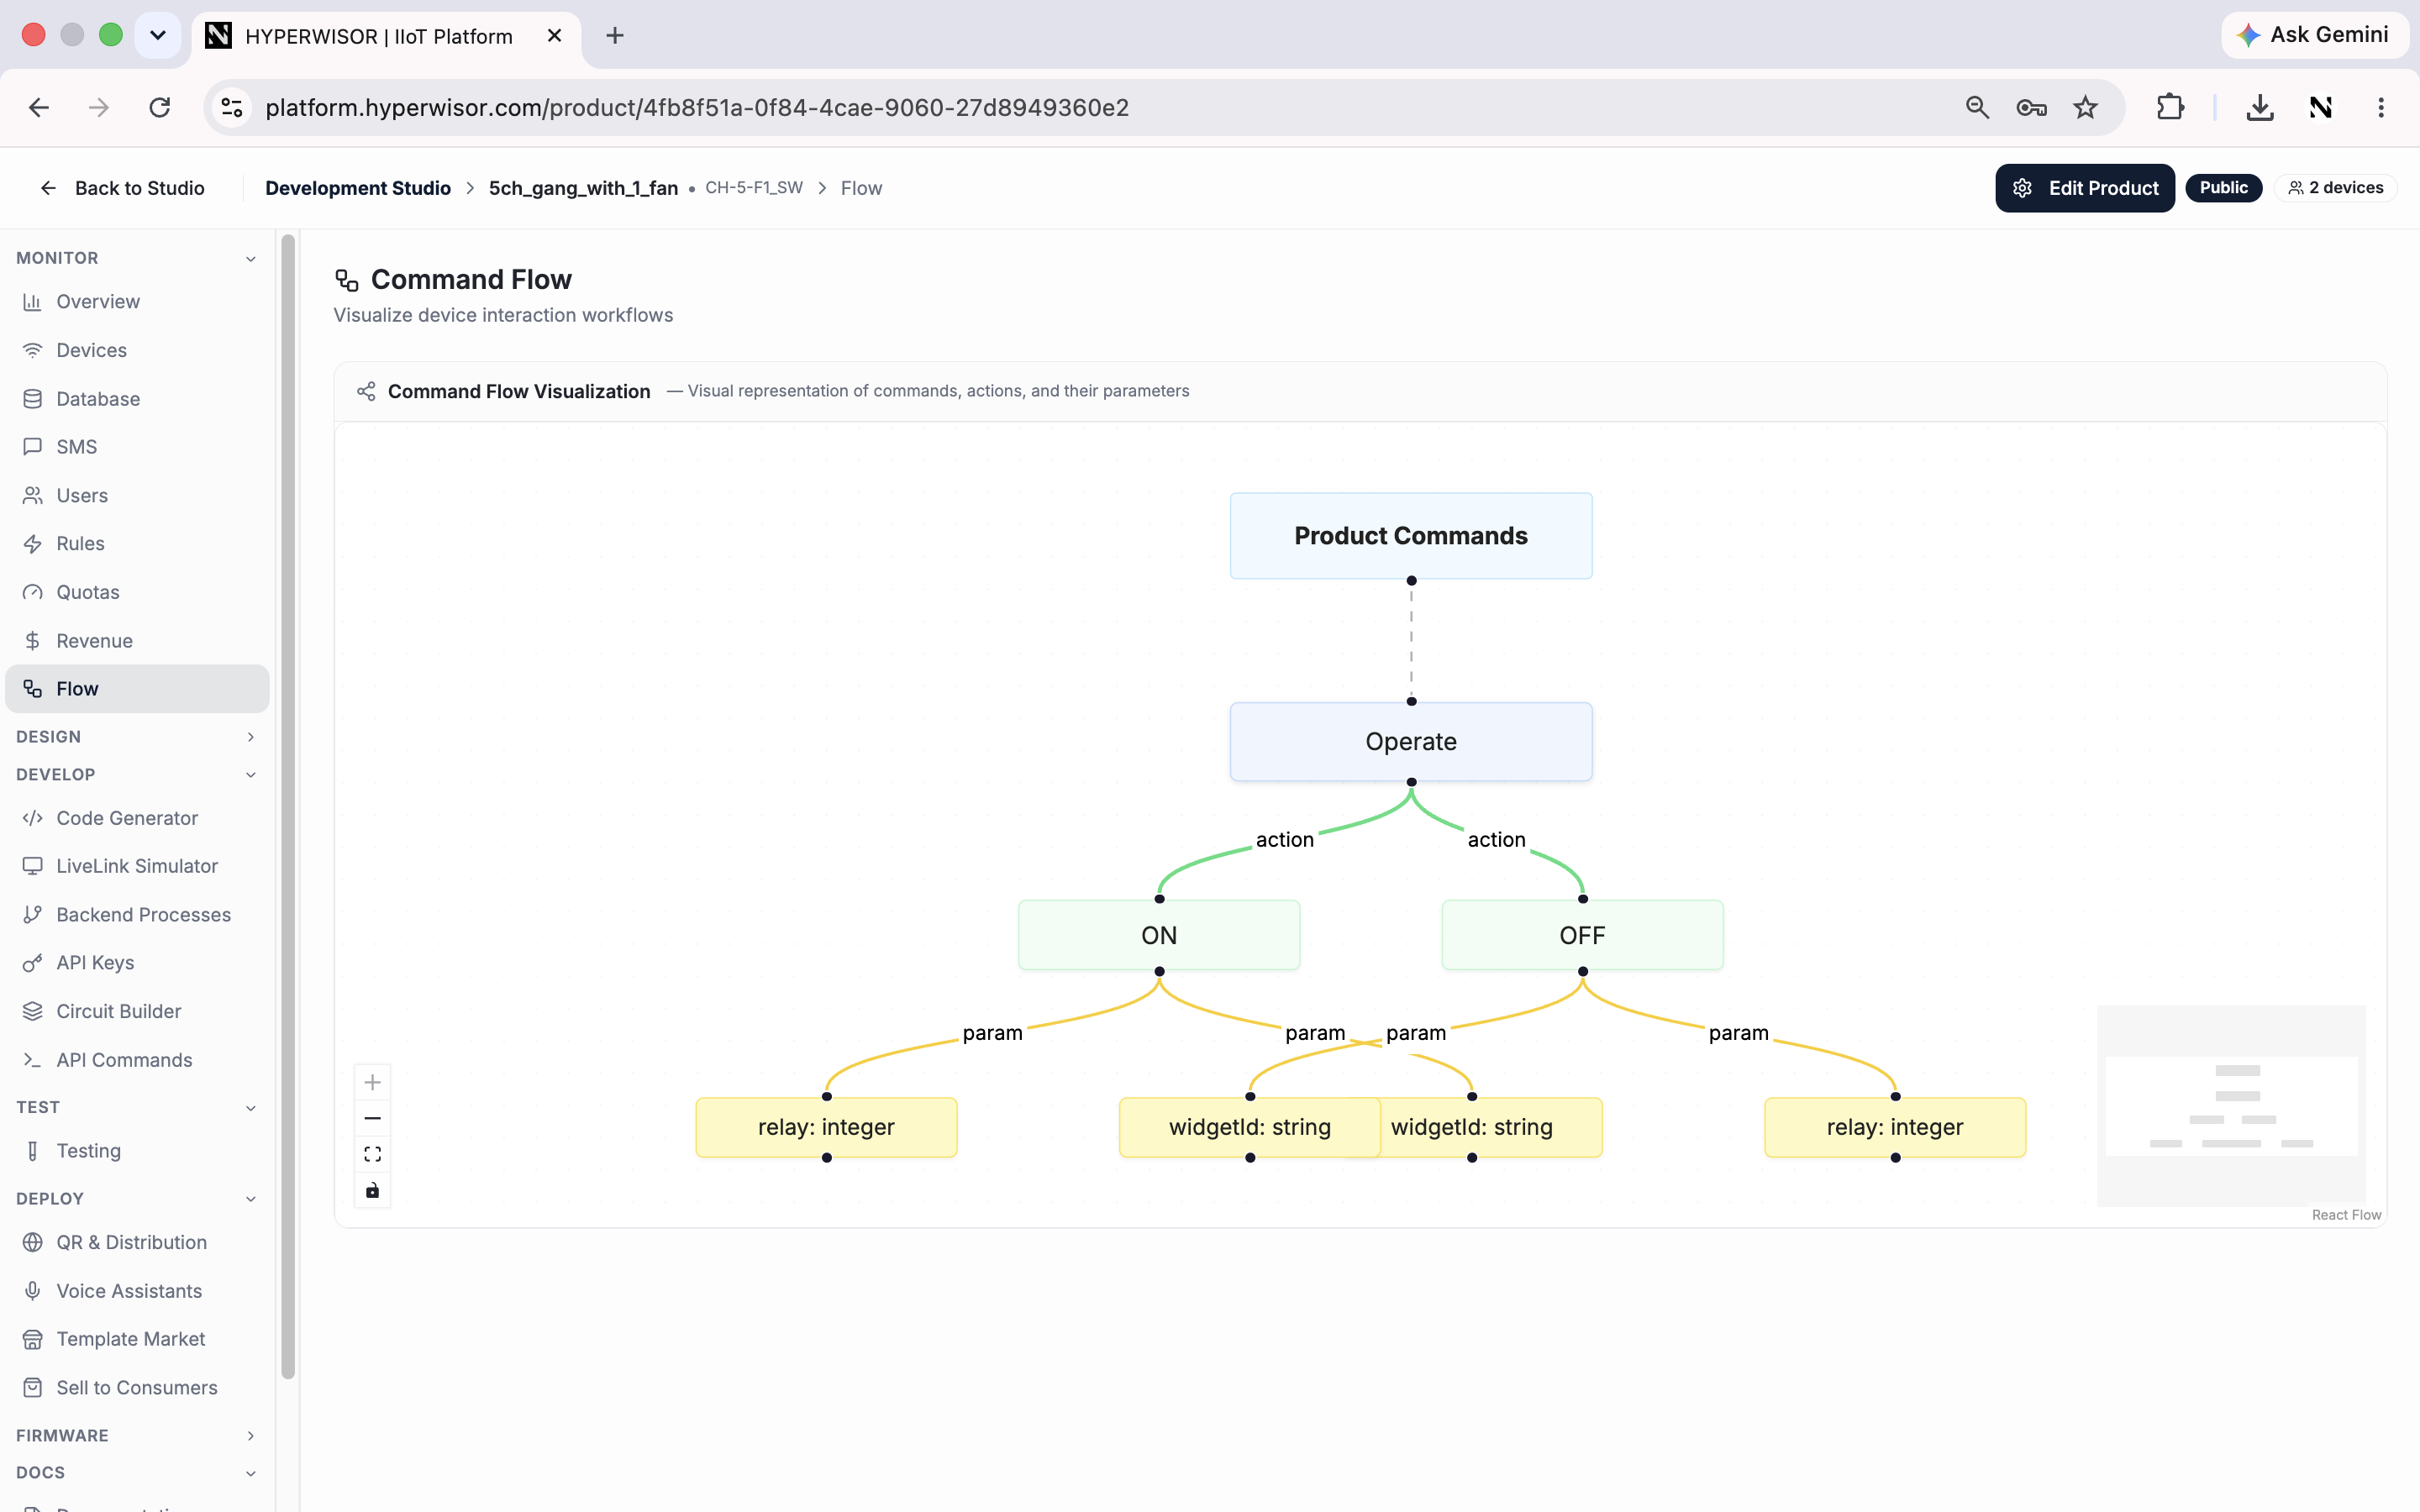Click the Edit Product button
The height and width of the screenshot is (1512, 2420).
2085,188
